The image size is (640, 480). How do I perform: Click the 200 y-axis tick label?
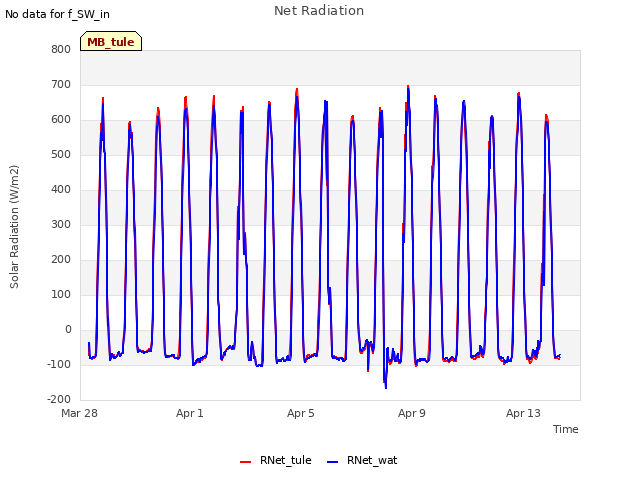tap(61, 260)
